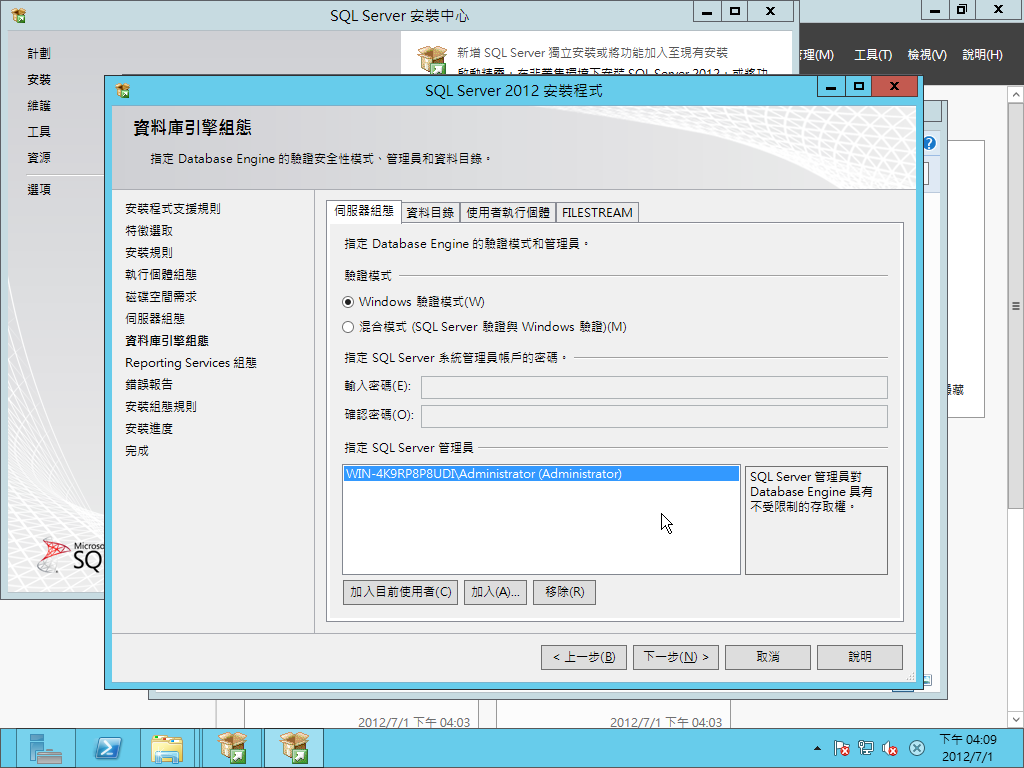Click 加入目前使用者(C) button
The width and height of the screenshot is (1024, 768).
coord(400,592)
